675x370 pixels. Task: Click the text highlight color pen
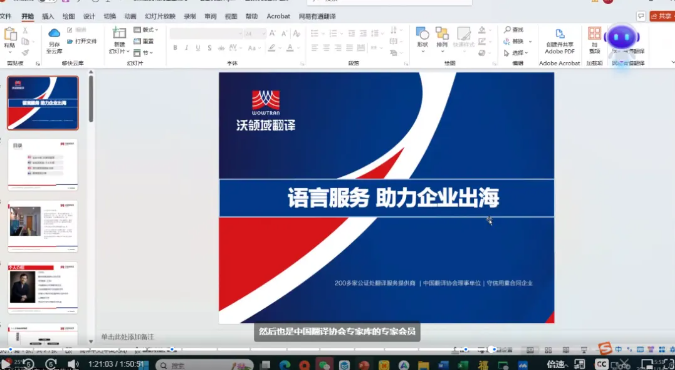pos(272,48)
